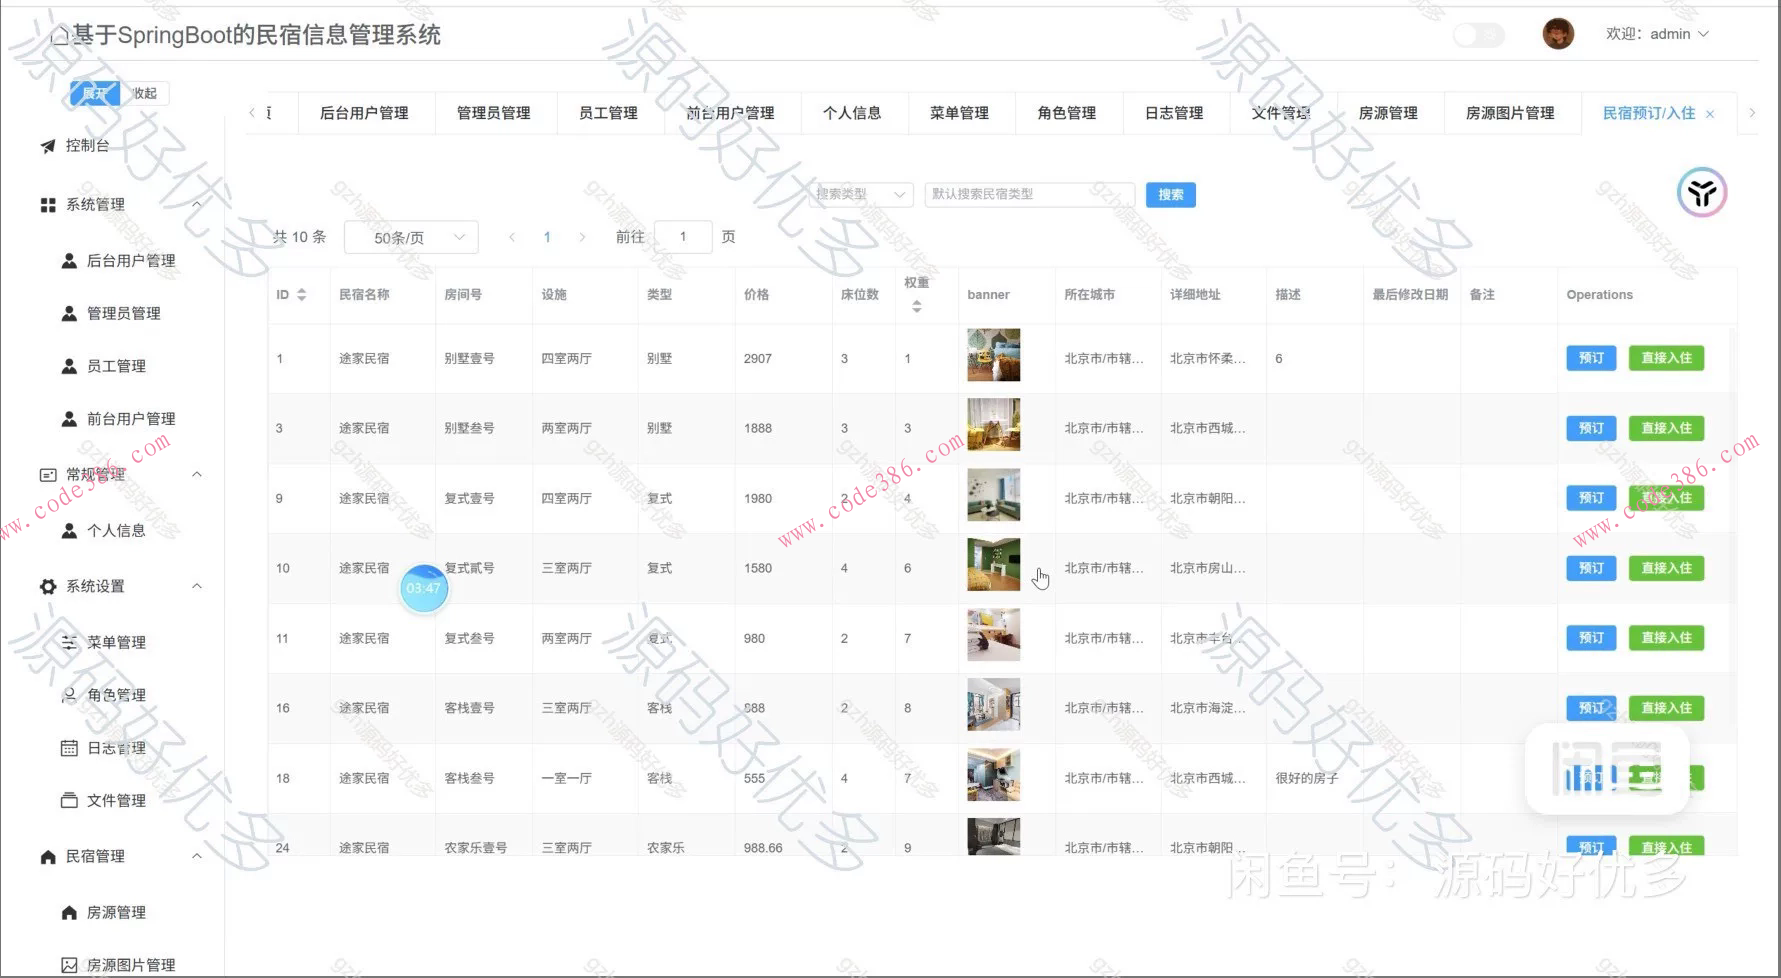The image size is (1781, 978).
Task: Open the 欢迎: admin user menu
Action: [1658, 34]
